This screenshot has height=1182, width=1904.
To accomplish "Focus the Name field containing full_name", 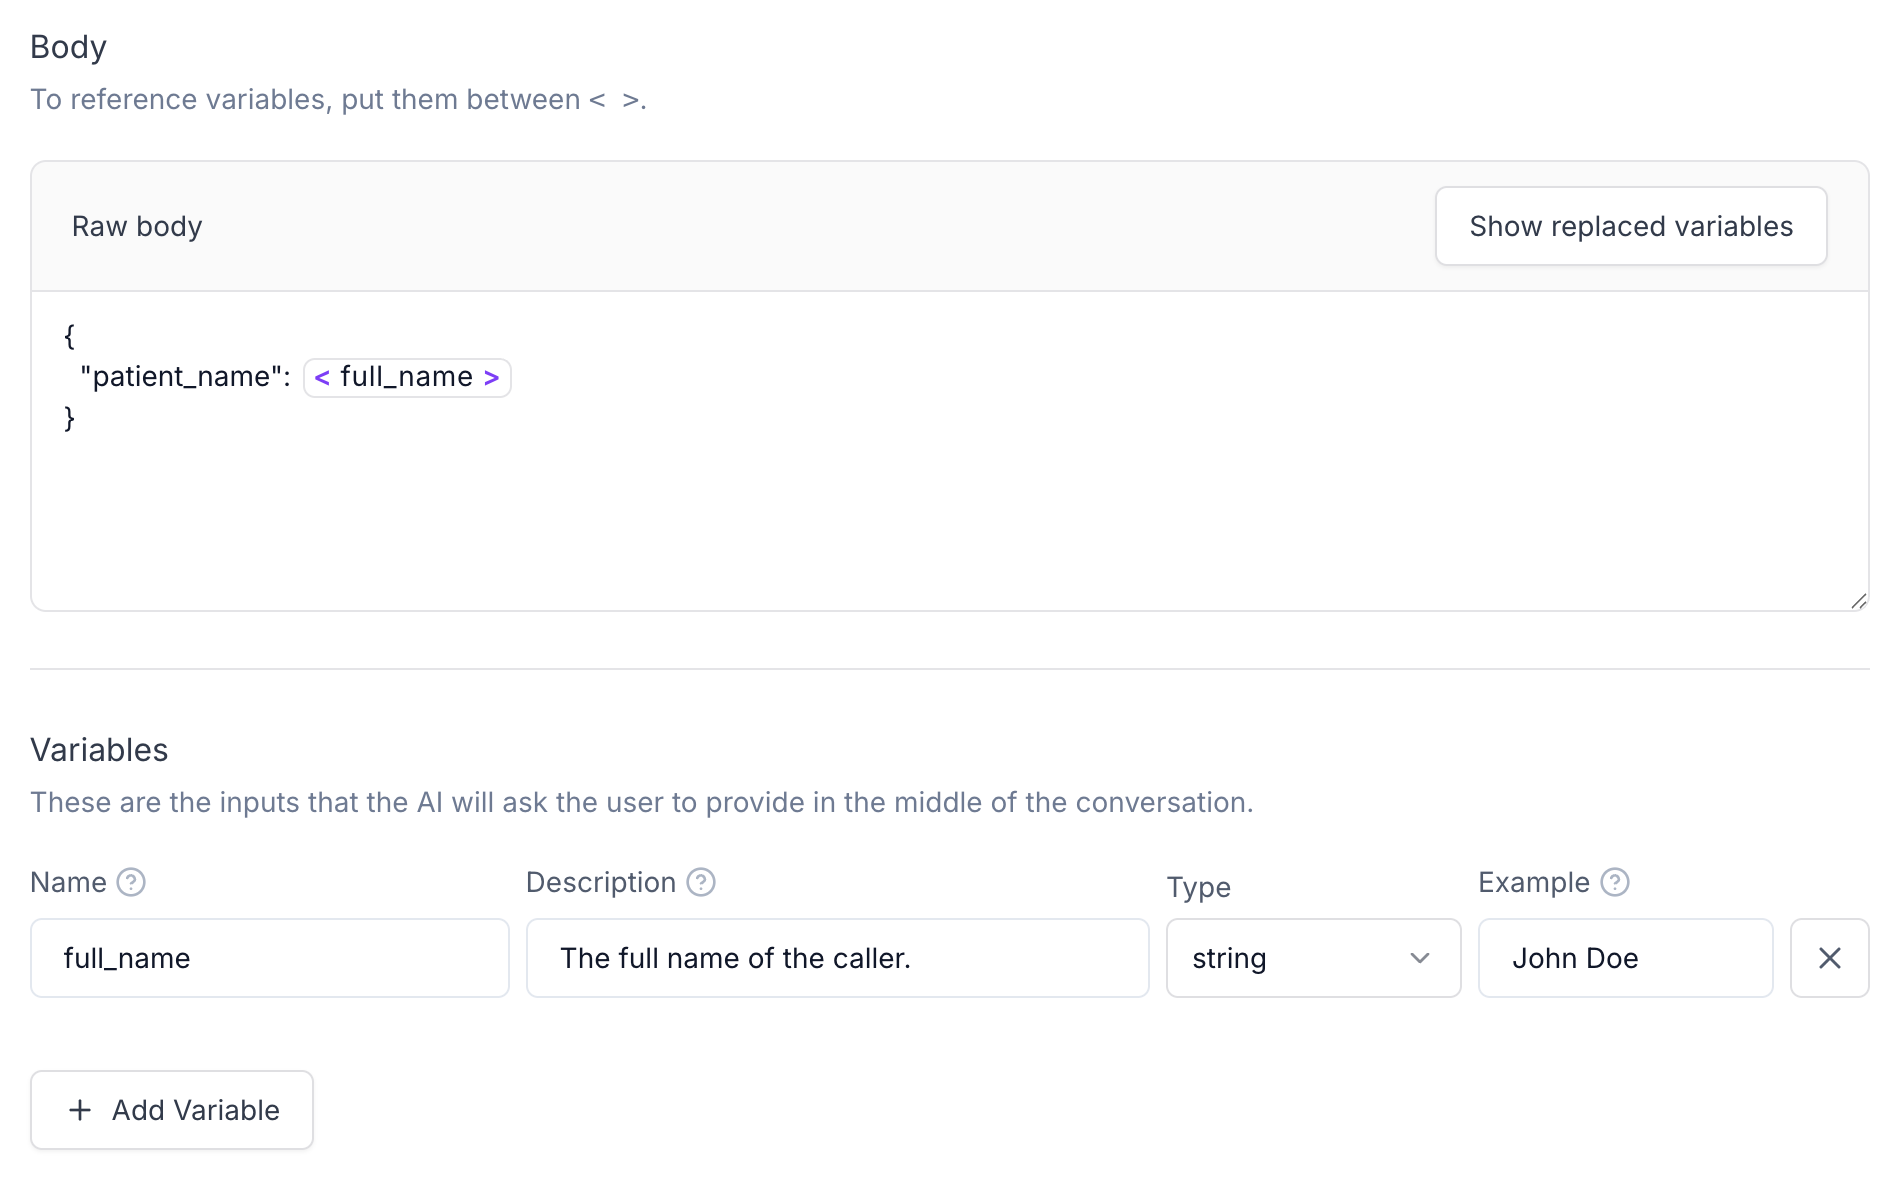I will [269, 958].
